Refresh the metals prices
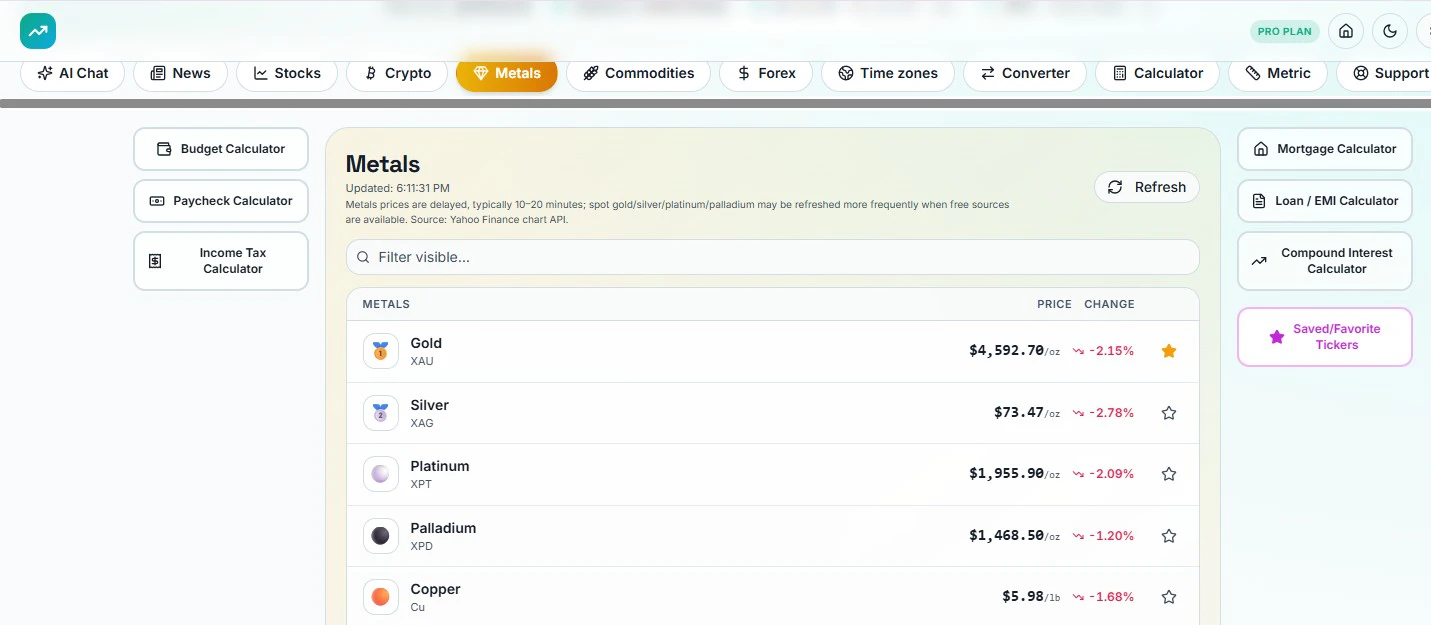Viewport: 1431px width, 625px height. coord(1147,187)
